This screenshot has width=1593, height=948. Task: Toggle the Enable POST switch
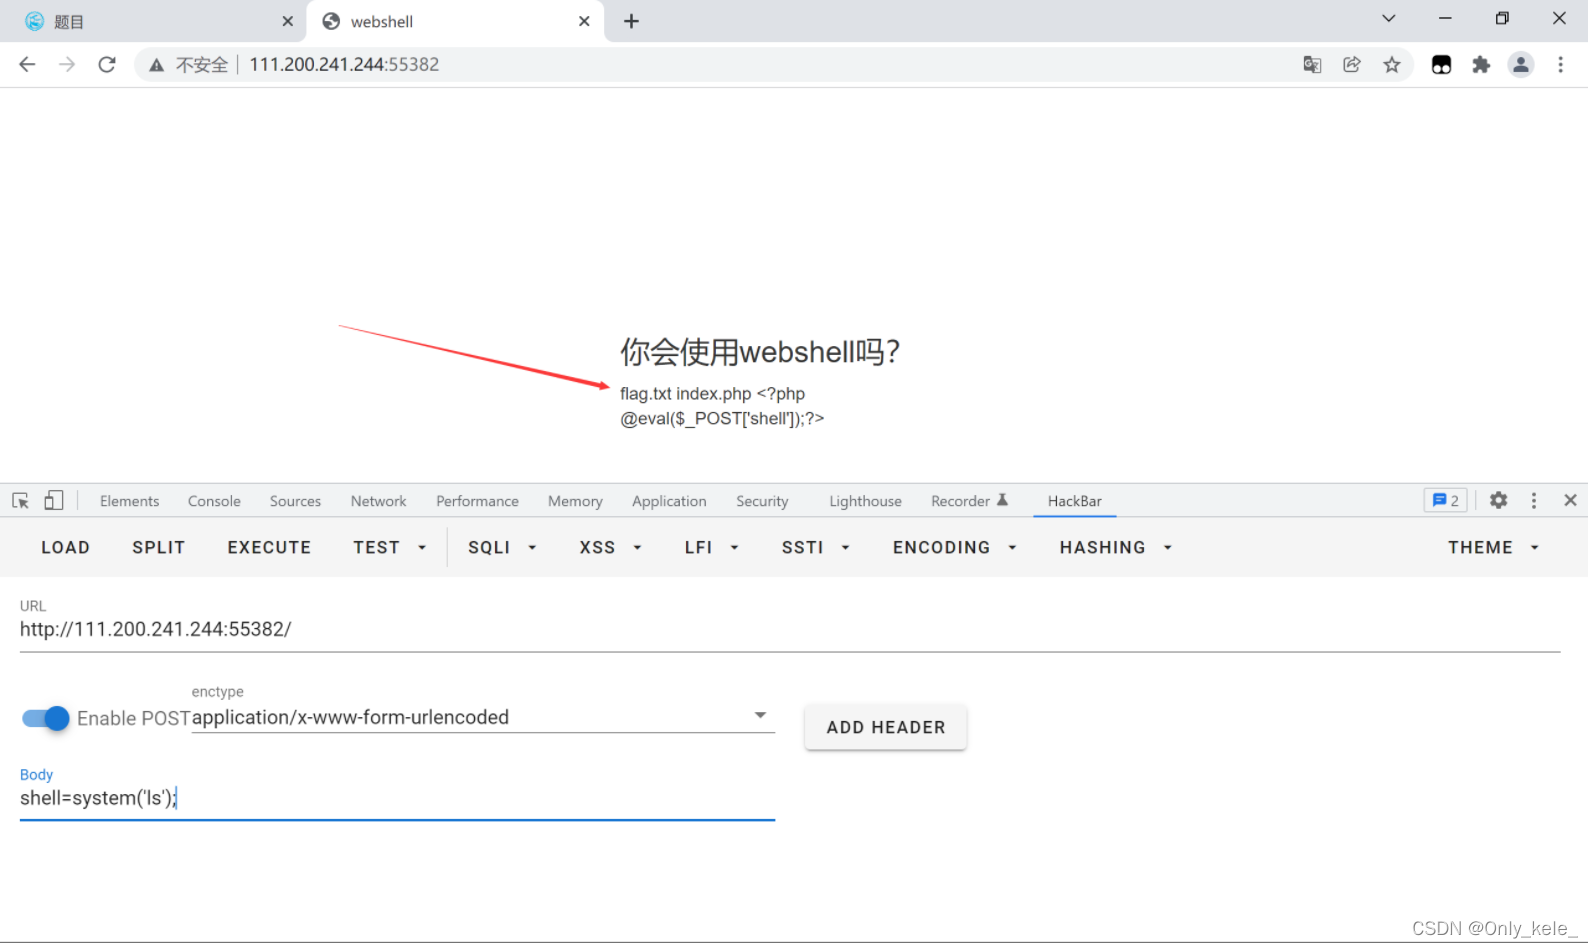(45, 719)
